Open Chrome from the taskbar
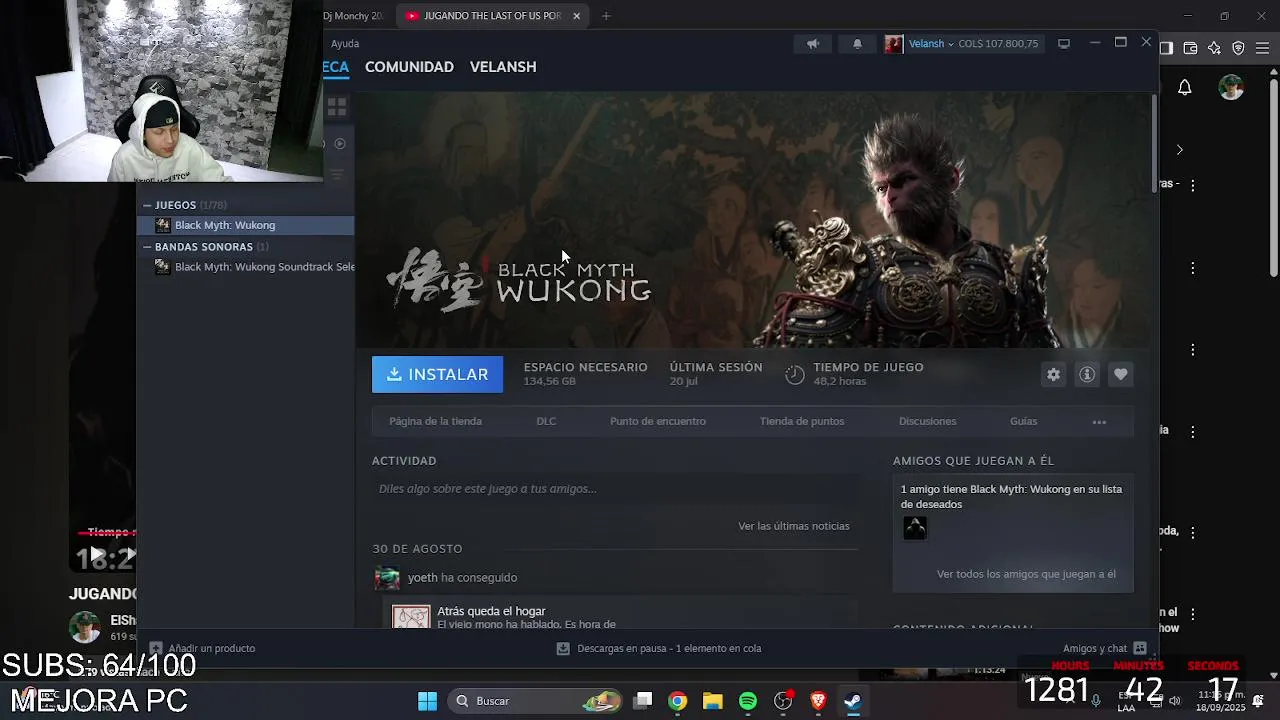This screenshot has width=1280, height=720. 678,701
